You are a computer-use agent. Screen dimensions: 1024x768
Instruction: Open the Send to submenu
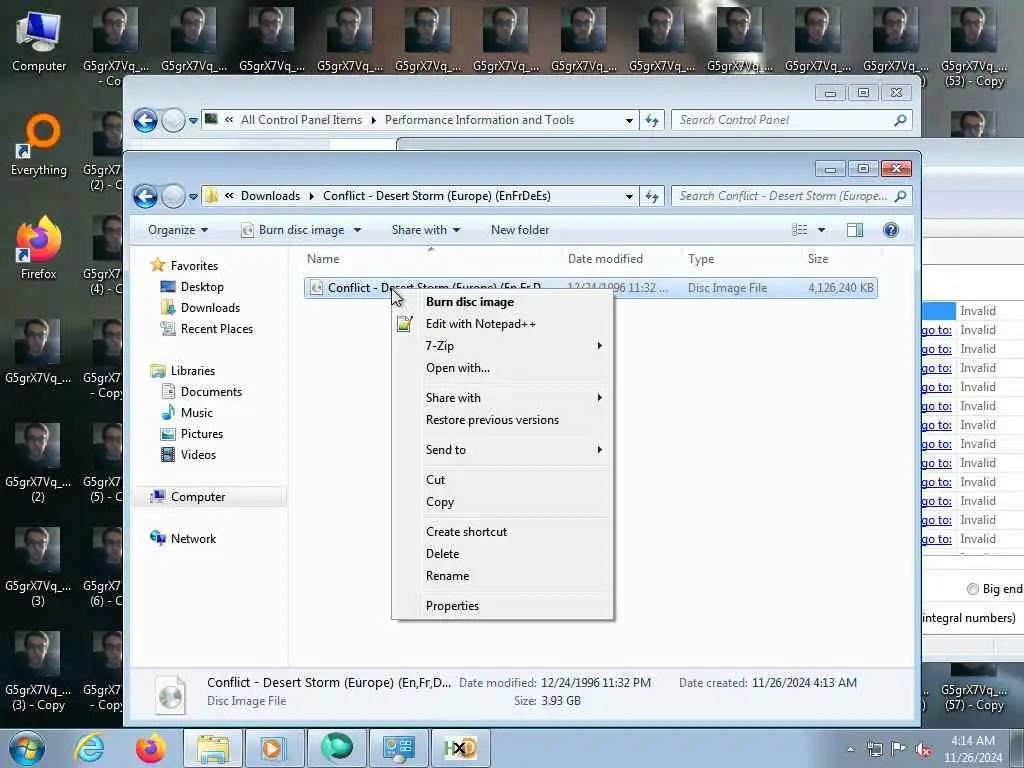(502, 449)
